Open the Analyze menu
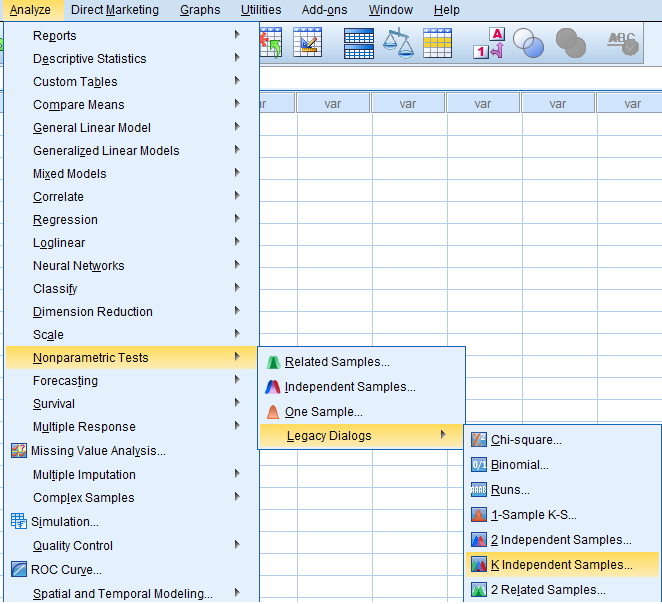This screenshot has width=662, height=604. (x=30, y=10)
